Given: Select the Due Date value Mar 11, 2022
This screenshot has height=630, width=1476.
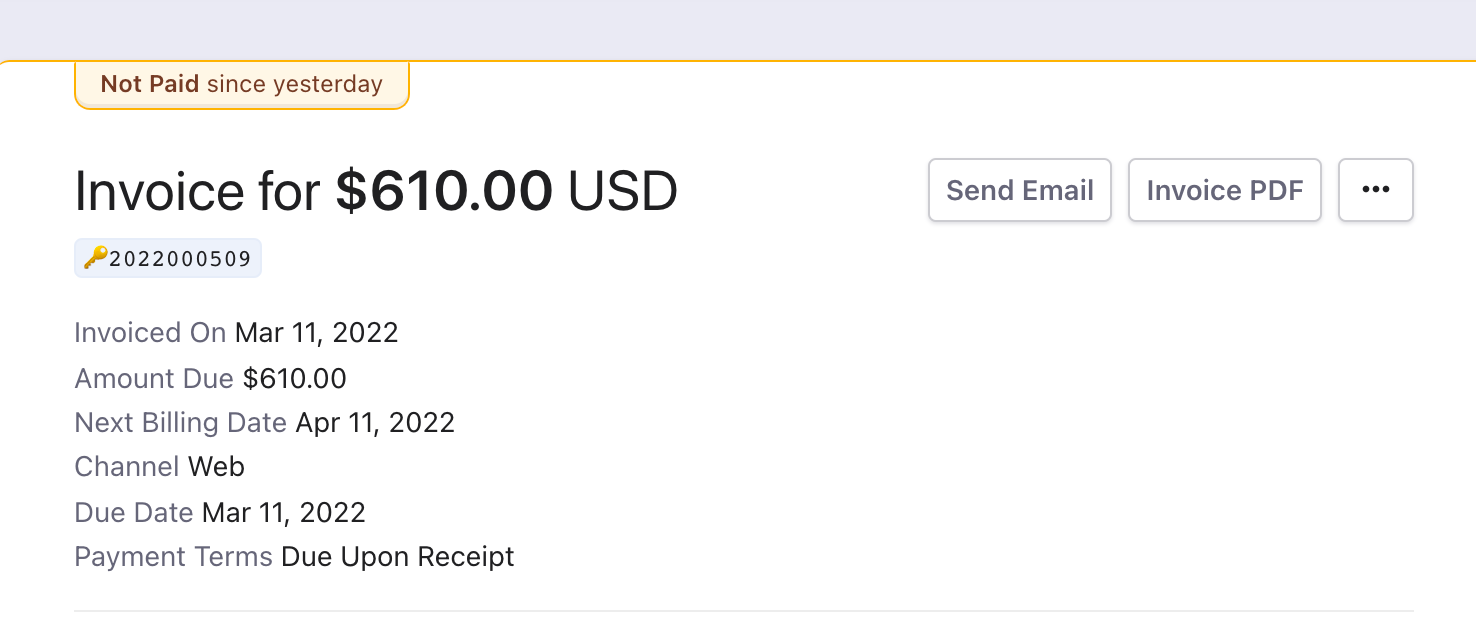Looking at the screenshot, I should tap(283, 513).
